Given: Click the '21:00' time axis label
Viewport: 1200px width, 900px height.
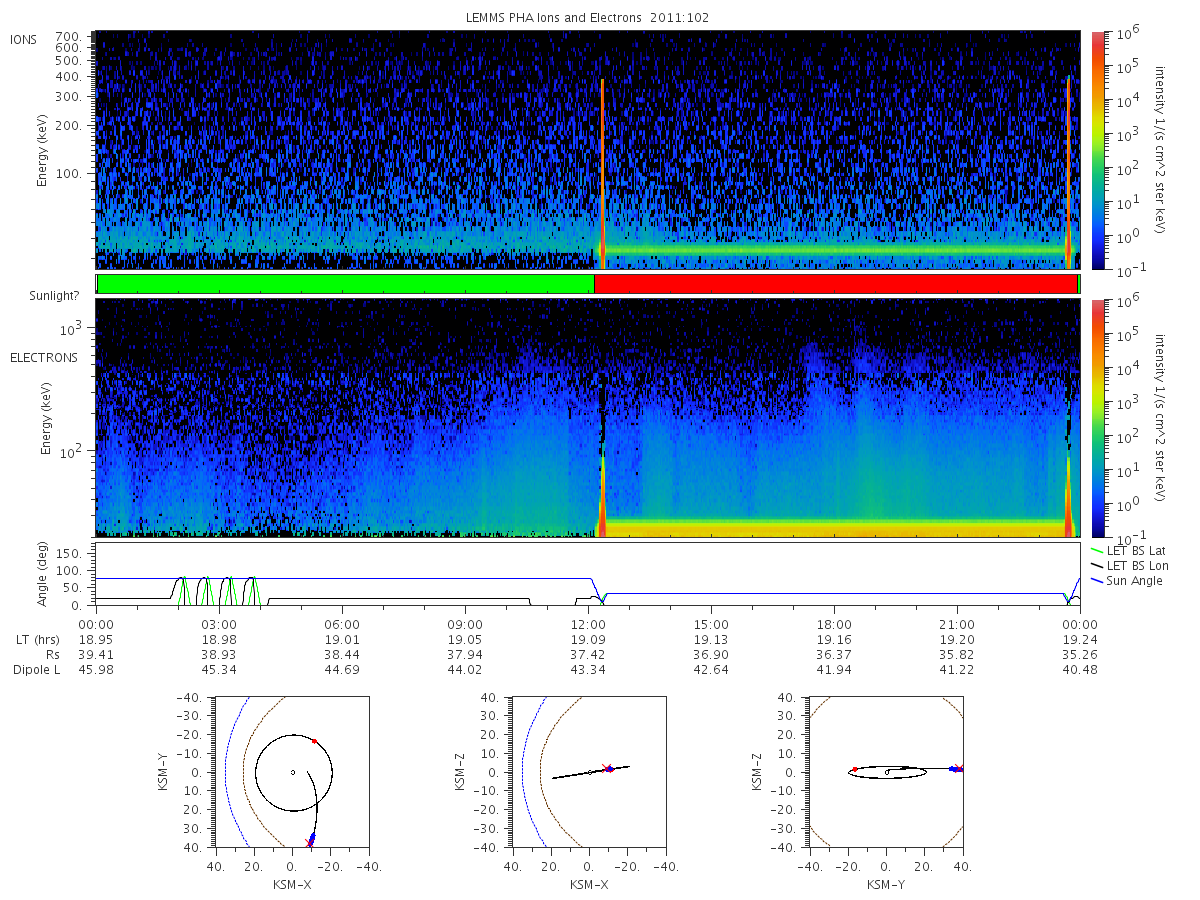Looking at the screenshot, I should click(x=957, y=623).
